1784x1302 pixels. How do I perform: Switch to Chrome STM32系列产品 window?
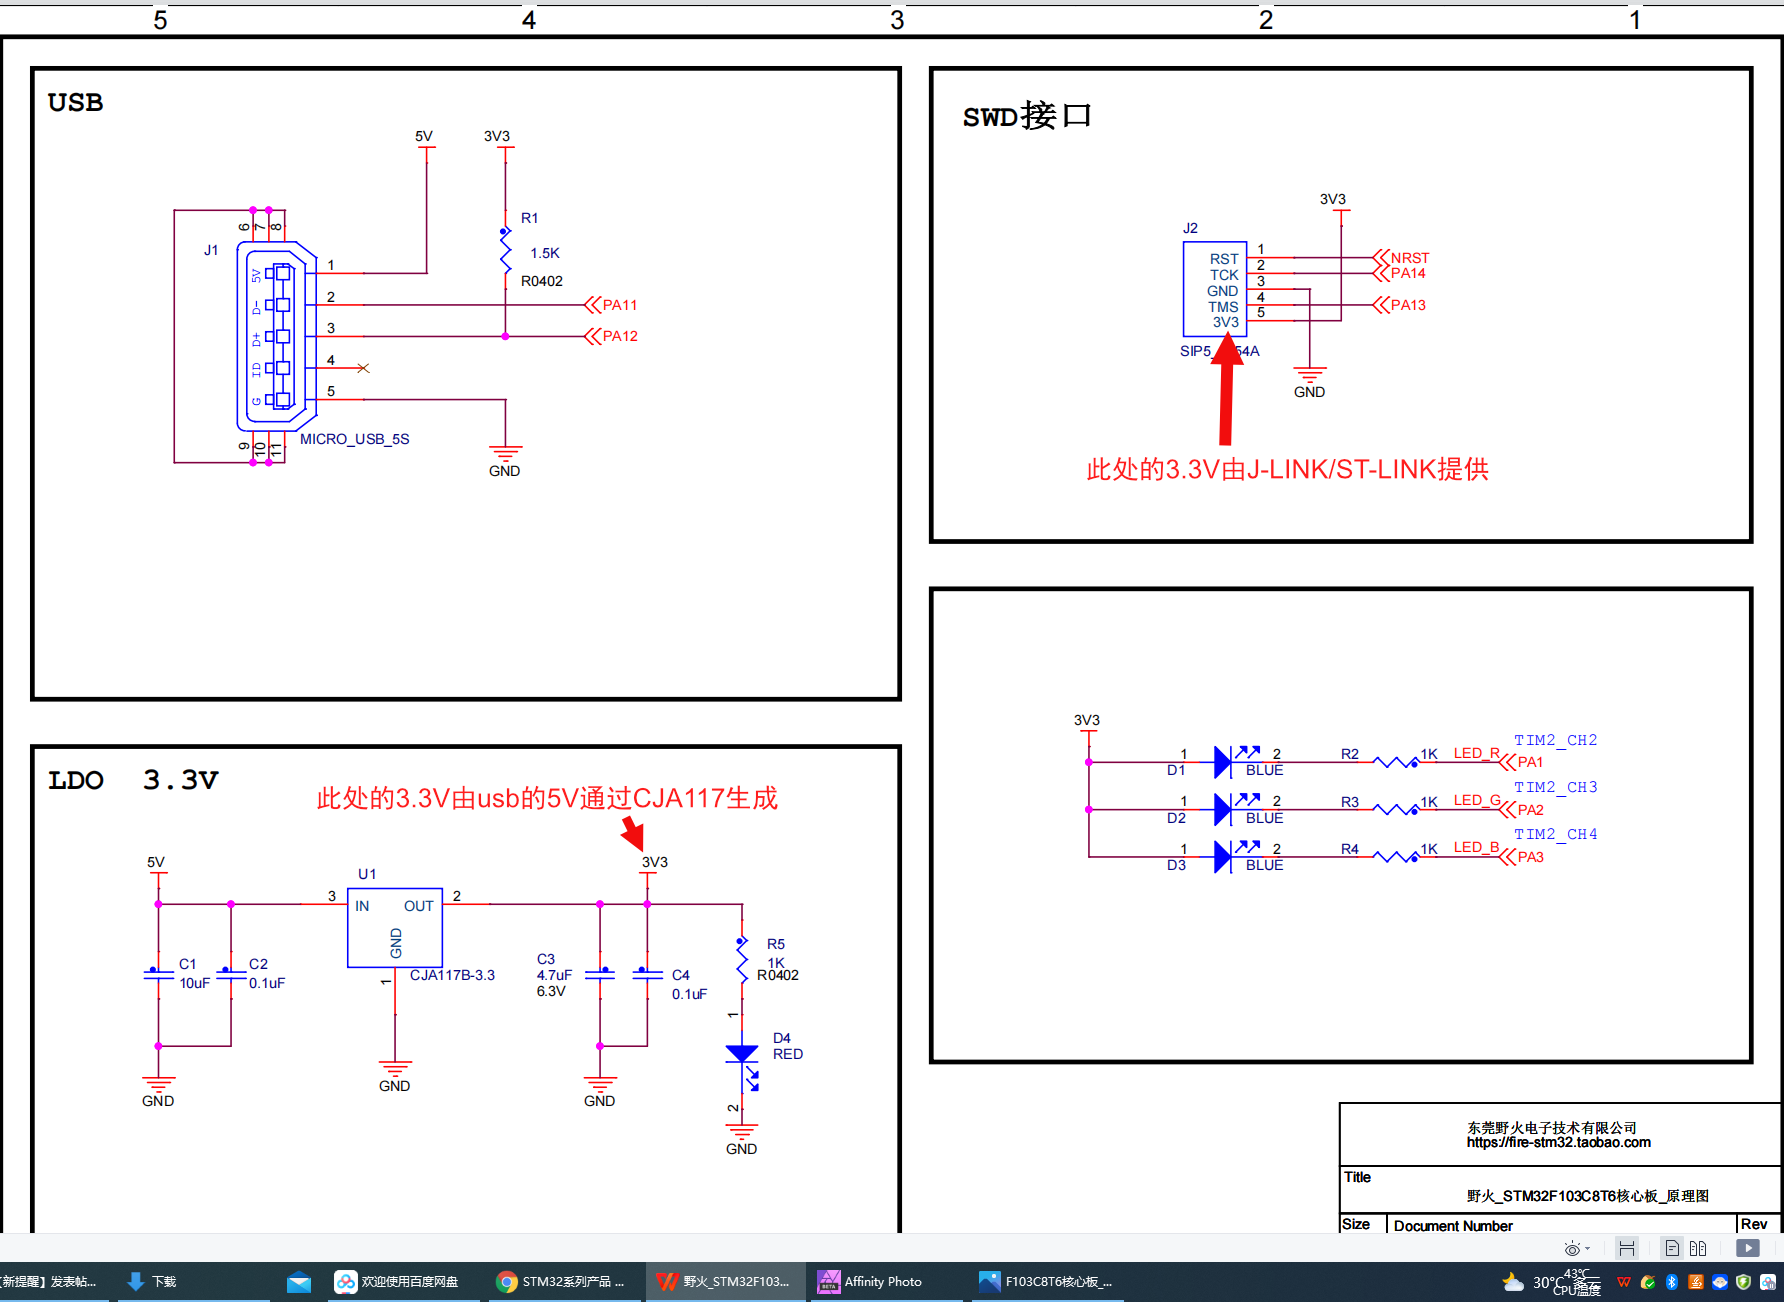(x=562, y=1282)
